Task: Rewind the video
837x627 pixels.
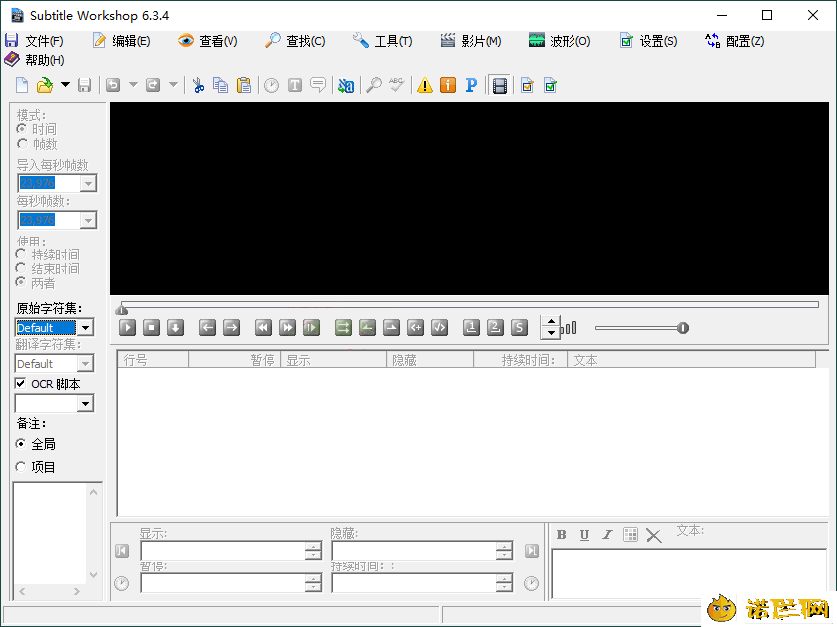Action: point(263,328)
